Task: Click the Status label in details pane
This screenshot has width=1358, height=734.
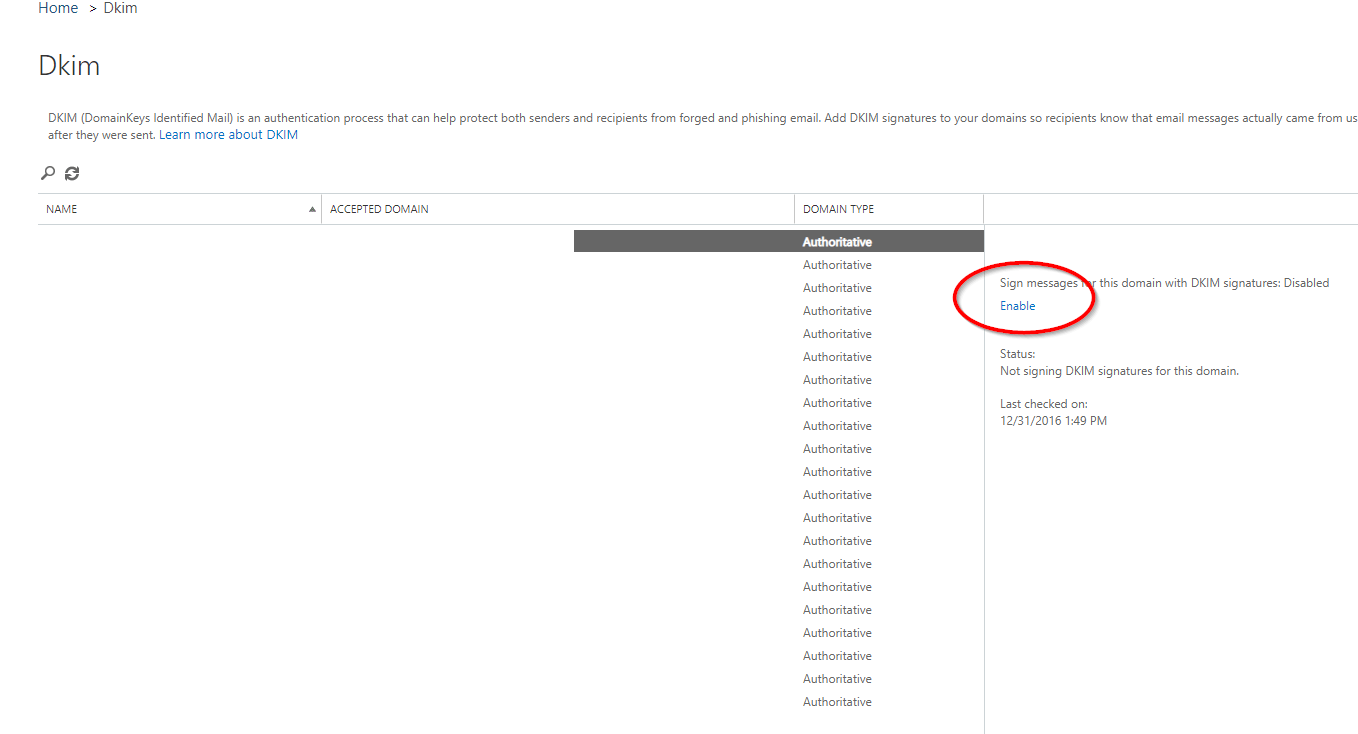Action: click(x=1017, y=354)
